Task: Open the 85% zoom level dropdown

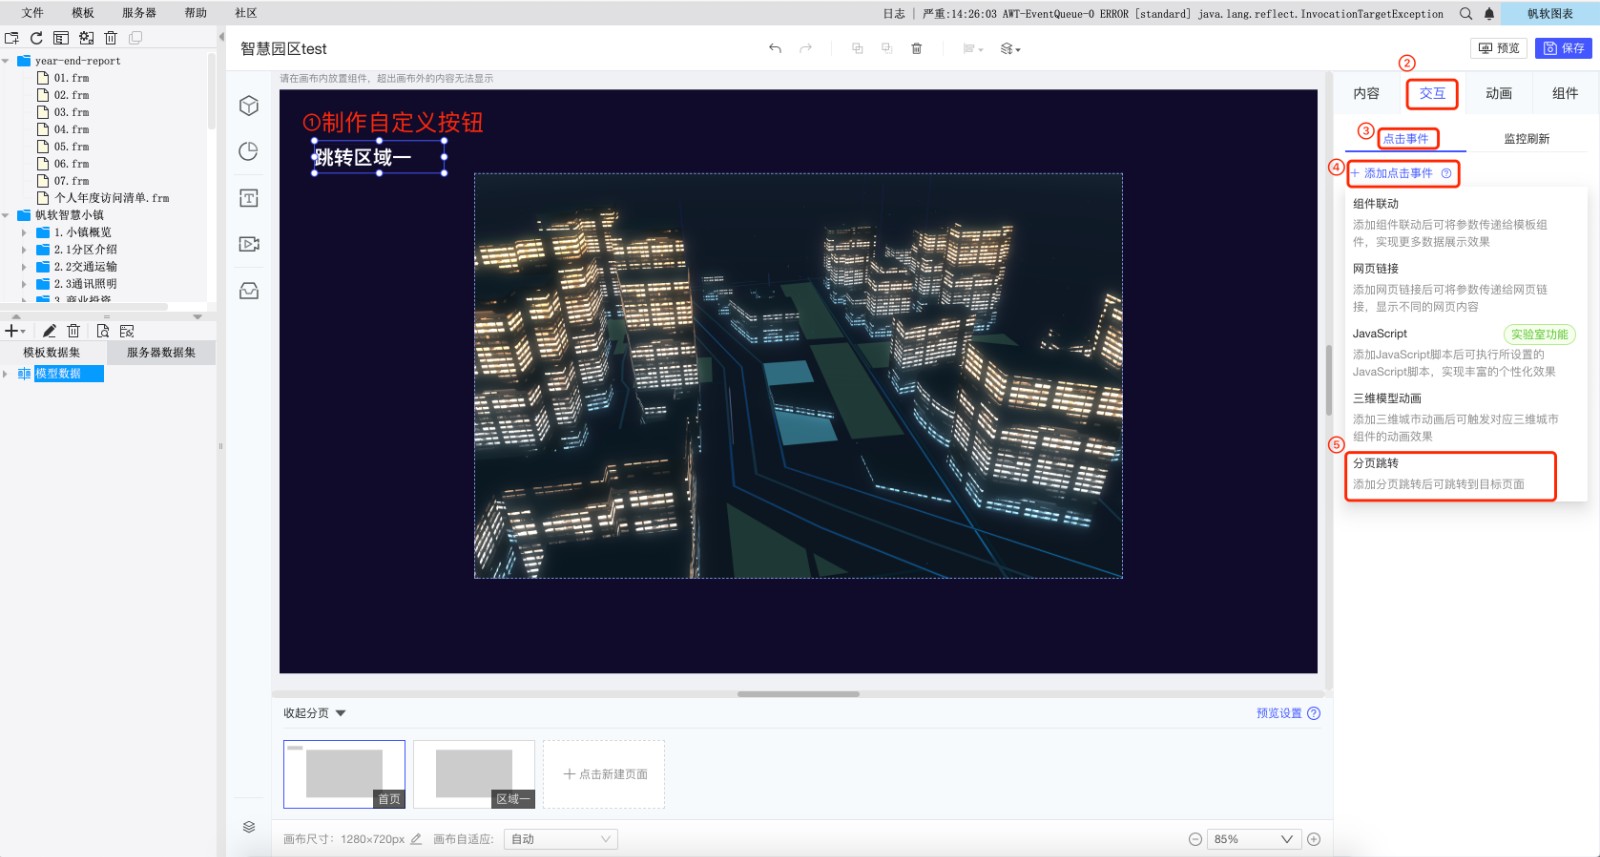Action: point(1253,839)
